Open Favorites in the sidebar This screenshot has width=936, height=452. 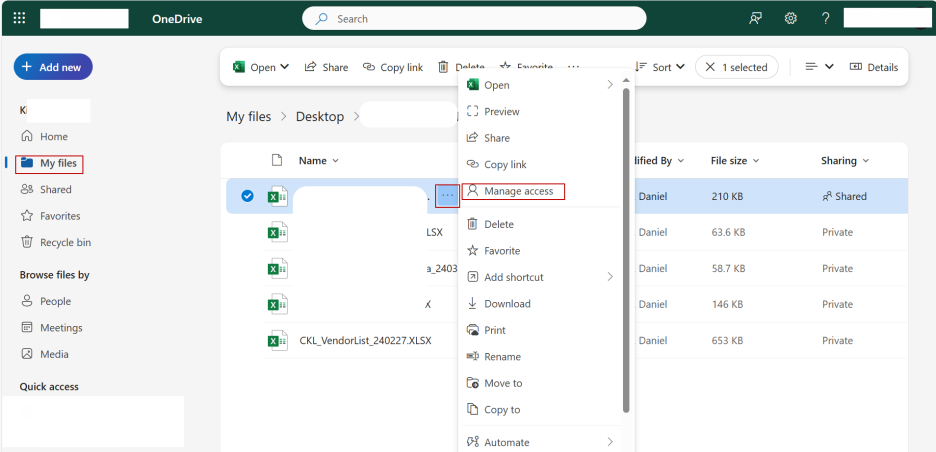coord(50,216)
